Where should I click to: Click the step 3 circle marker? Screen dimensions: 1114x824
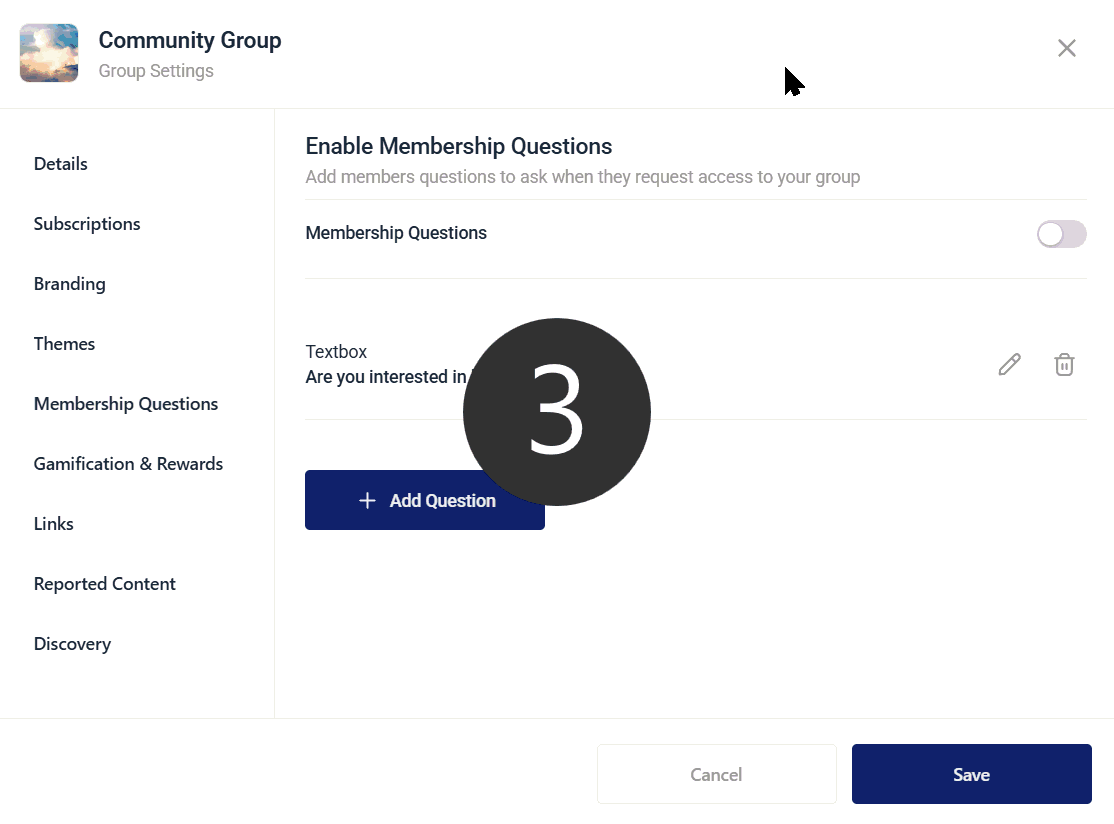(556, 412)
